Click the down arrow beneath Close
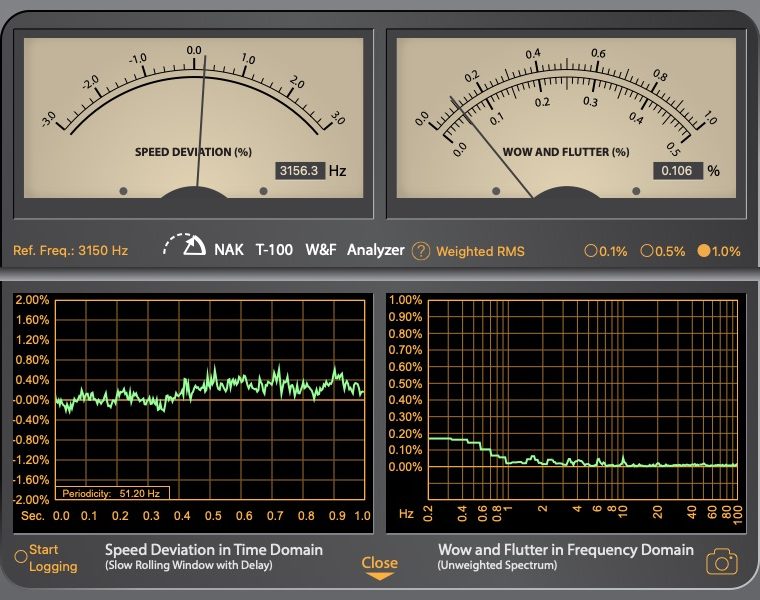 380,576
